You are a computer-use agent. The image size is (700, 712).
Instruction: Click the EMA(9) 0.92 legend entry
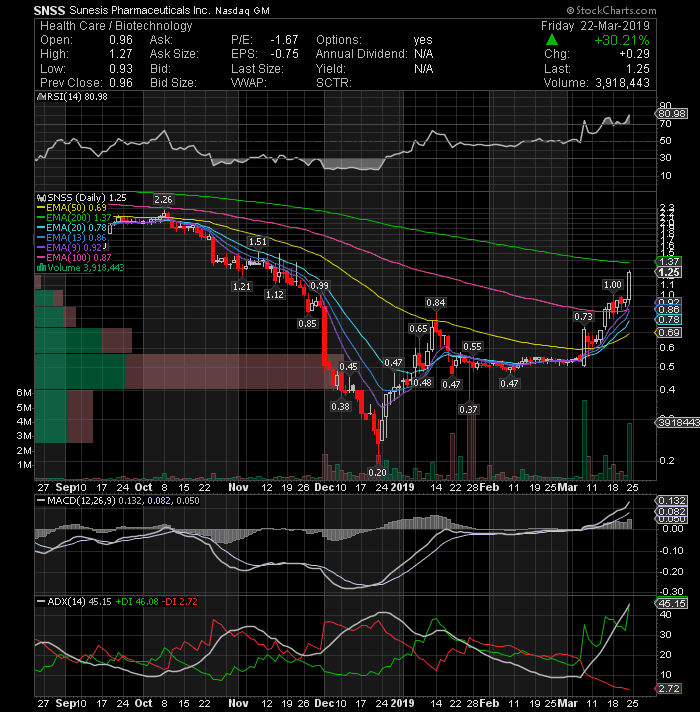tap(69, 247)
